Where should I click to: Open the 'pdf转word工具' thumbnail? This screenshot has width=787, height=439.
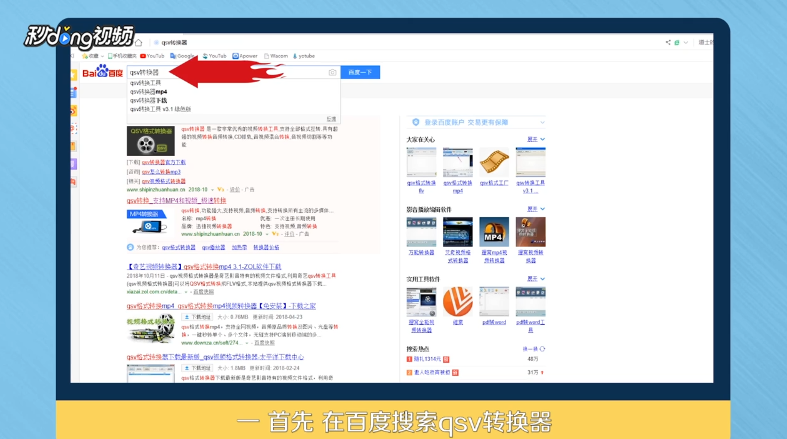click(531, 302)
